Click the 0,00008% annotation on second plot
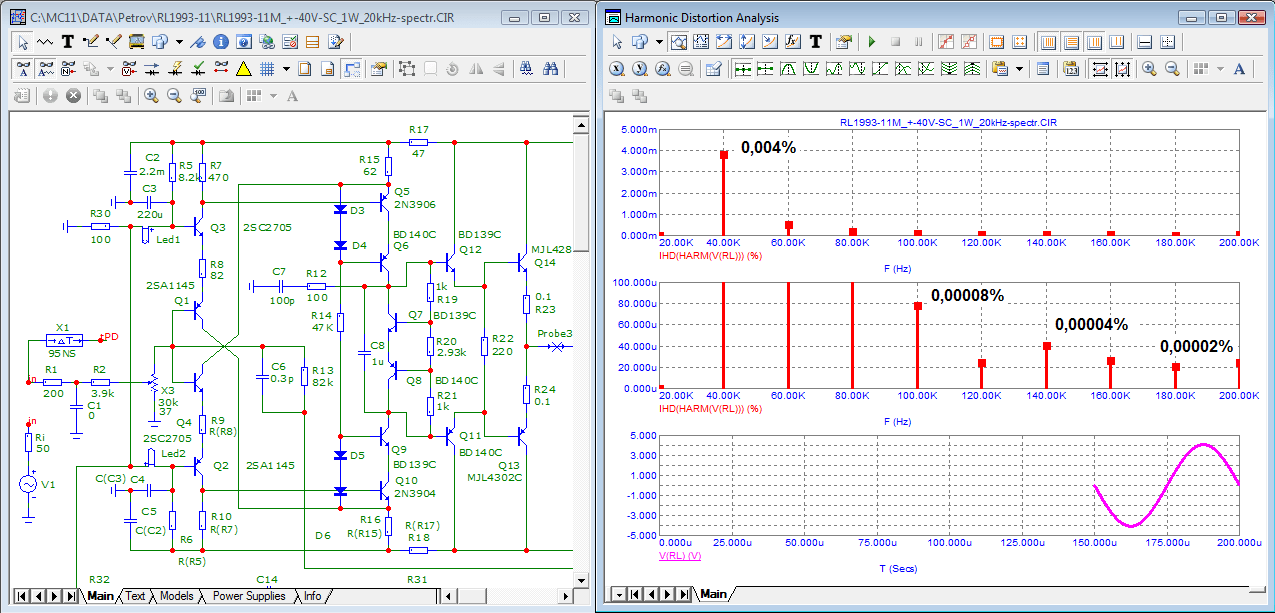The image size is (1275, 613). pos(967,295)
